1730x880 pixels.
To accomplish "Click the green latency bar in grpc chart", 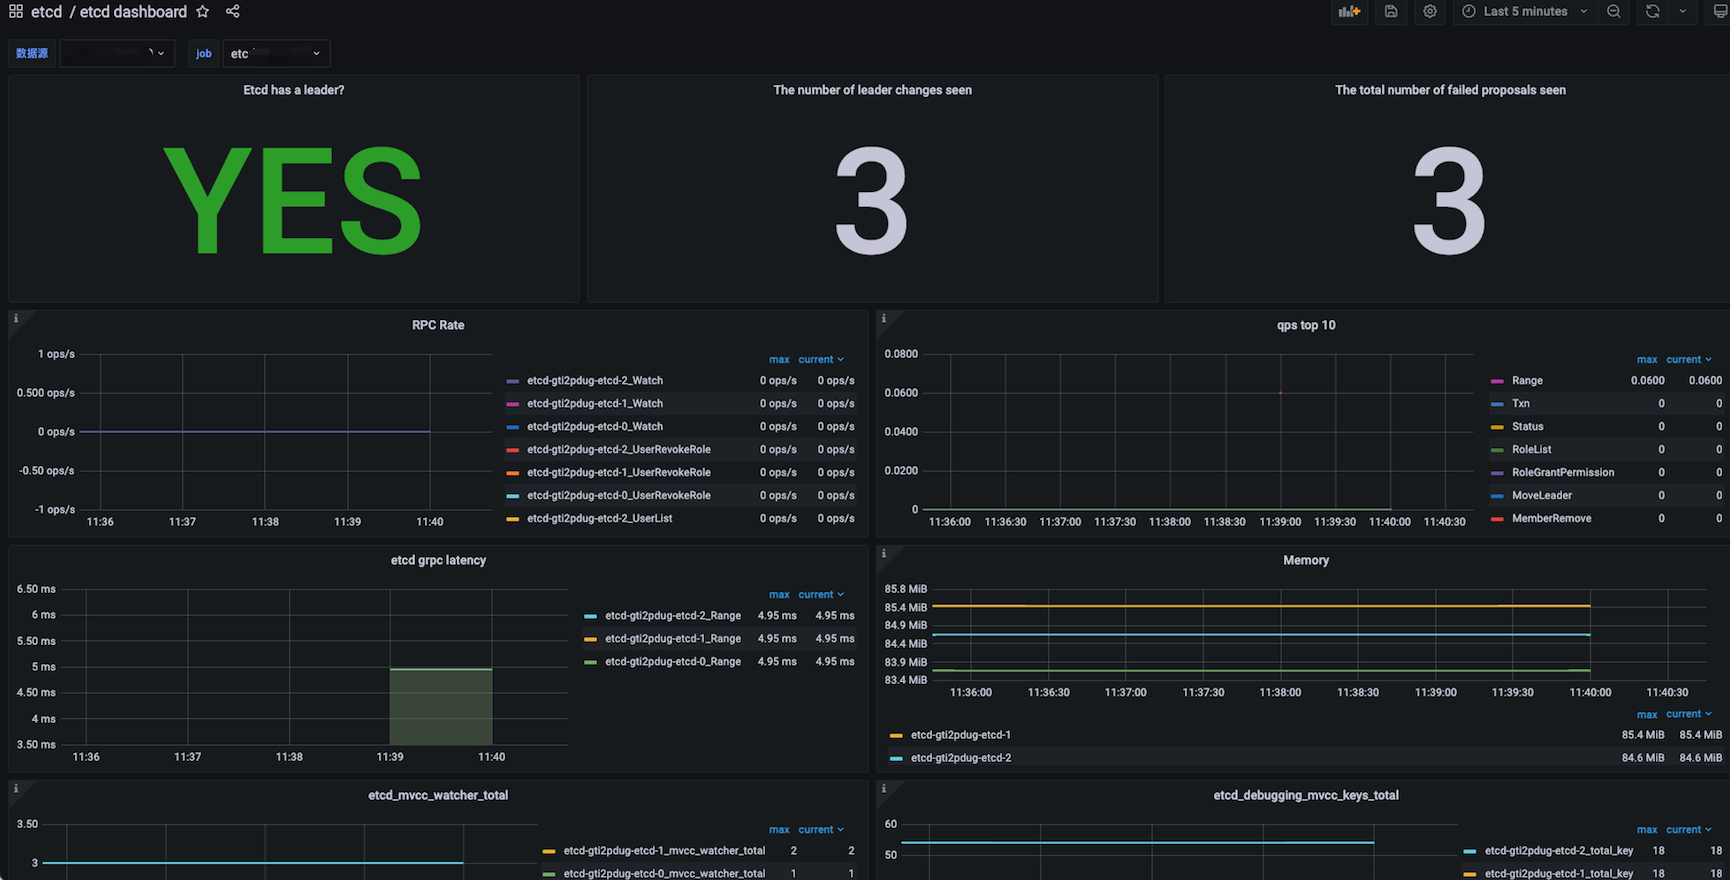I will [441, 706].
